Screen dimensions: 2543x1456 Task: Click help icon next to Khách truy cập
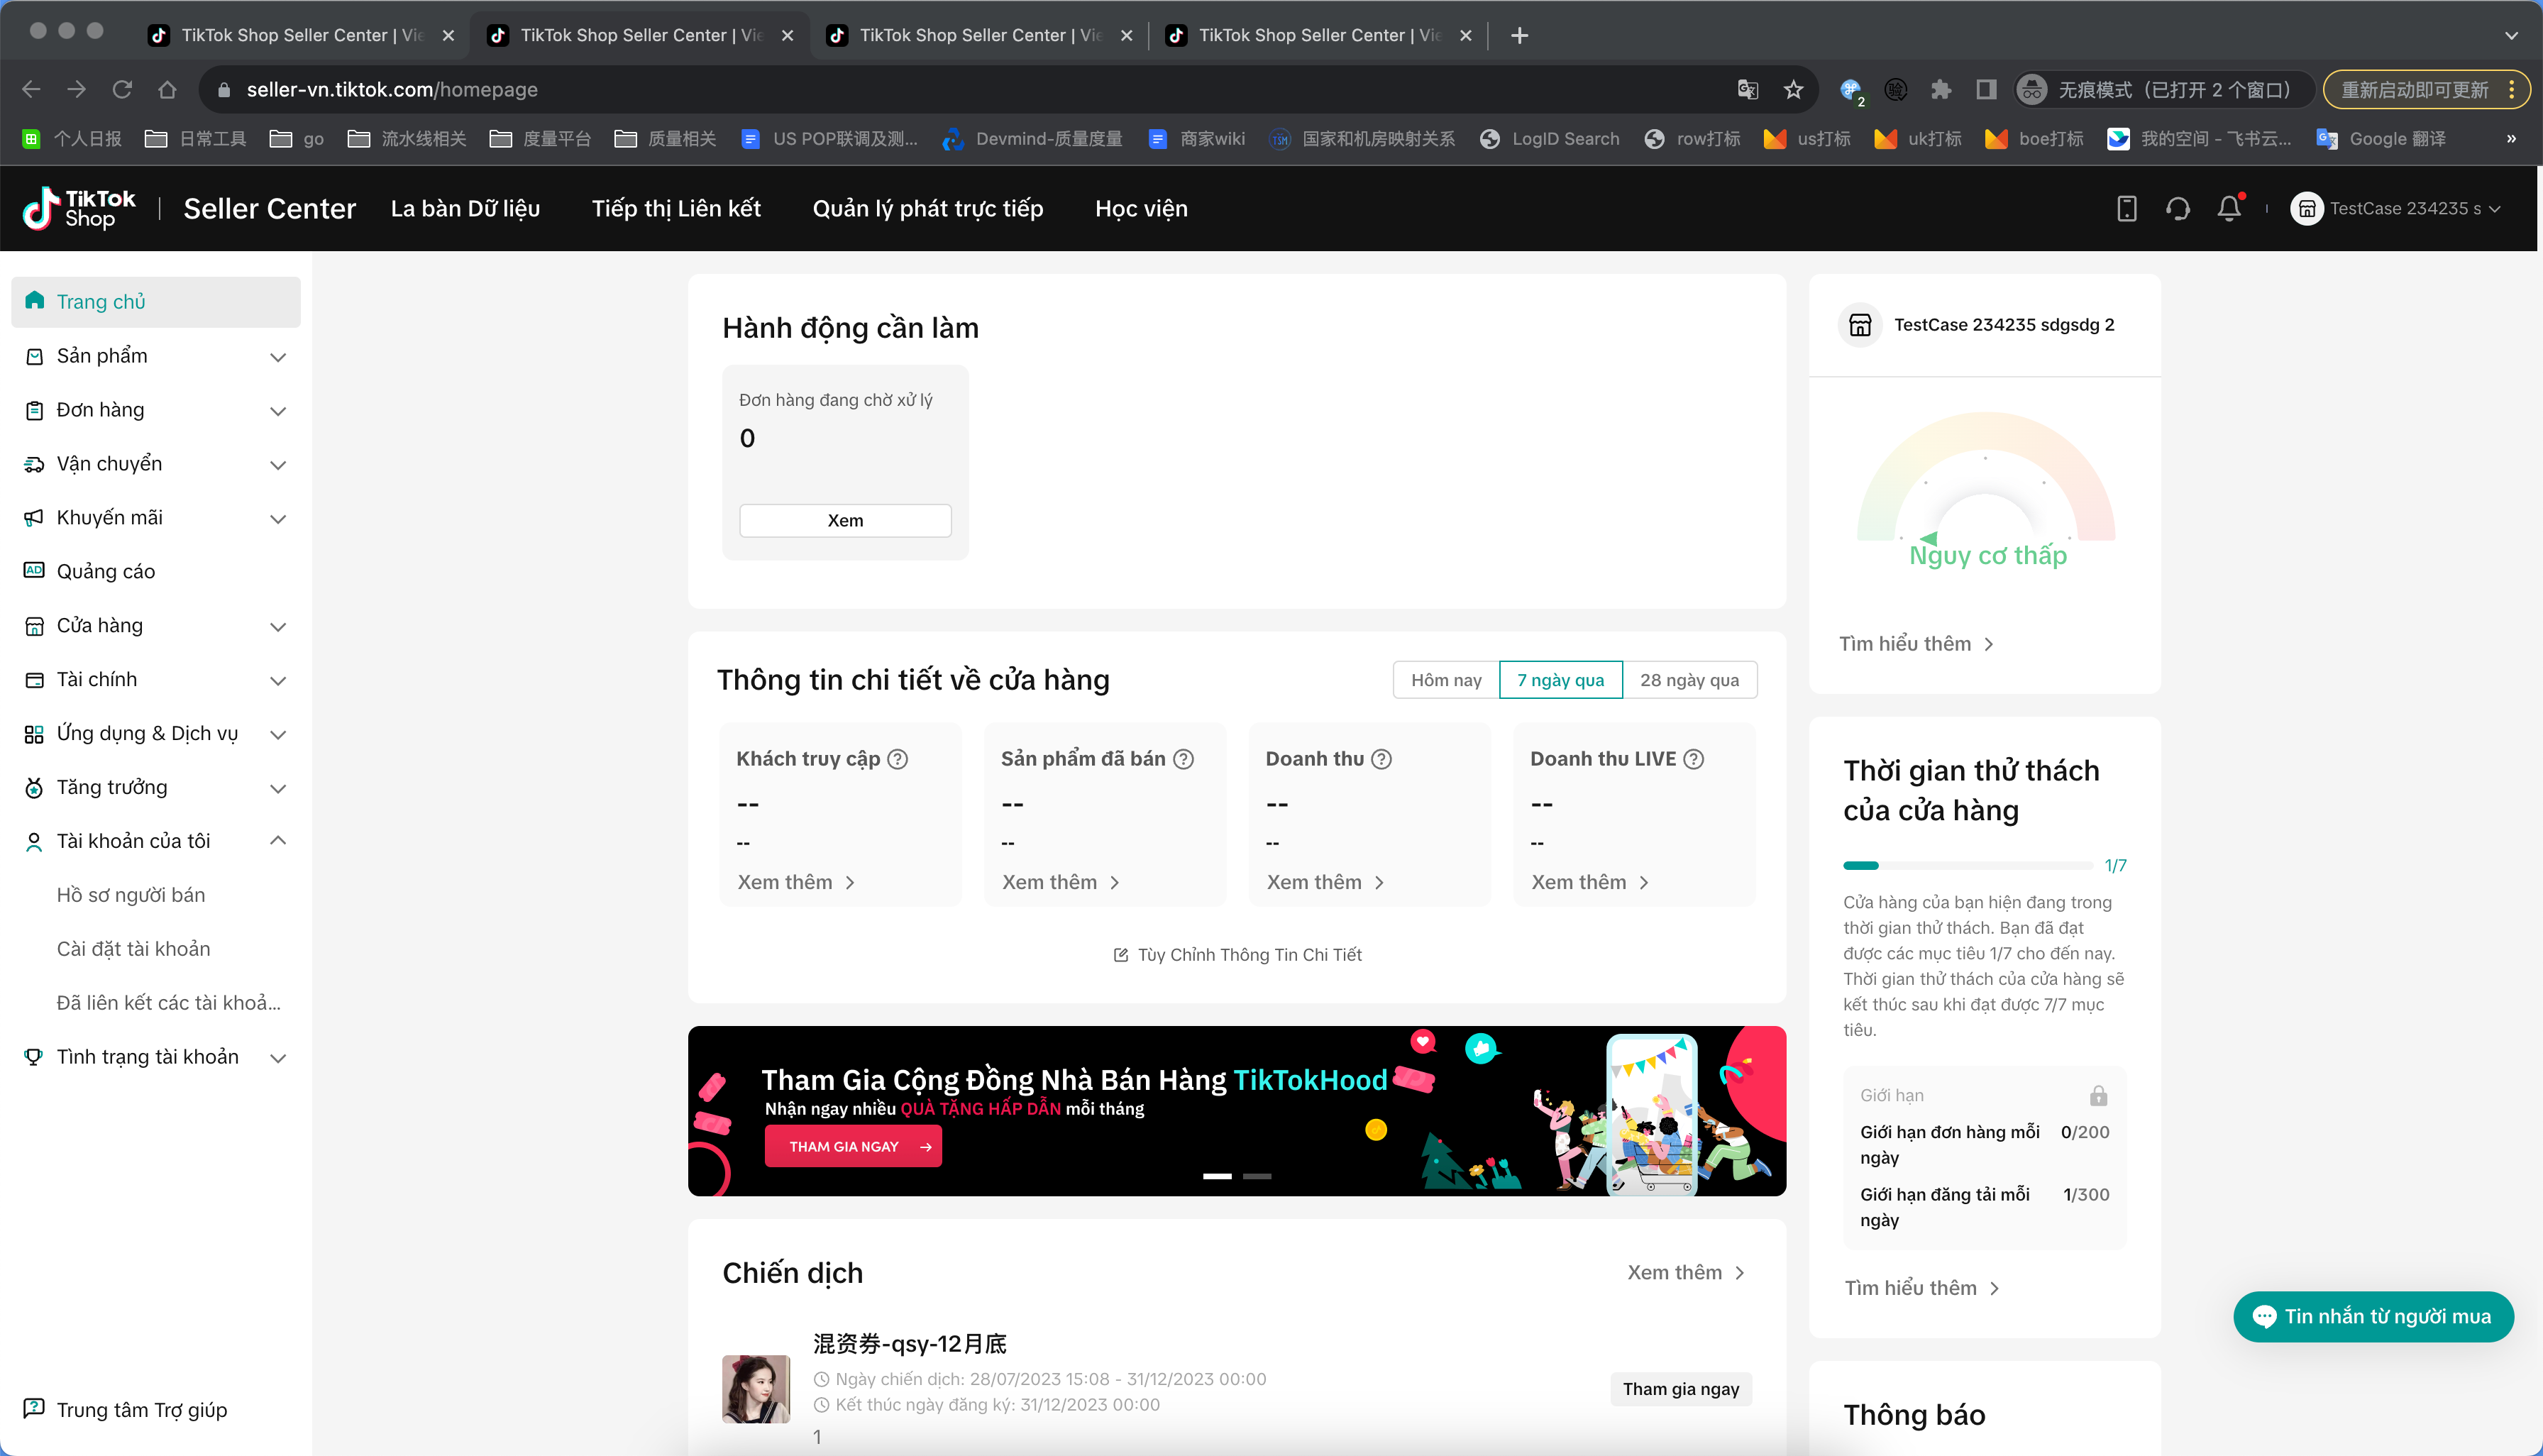tap(898, 759)
